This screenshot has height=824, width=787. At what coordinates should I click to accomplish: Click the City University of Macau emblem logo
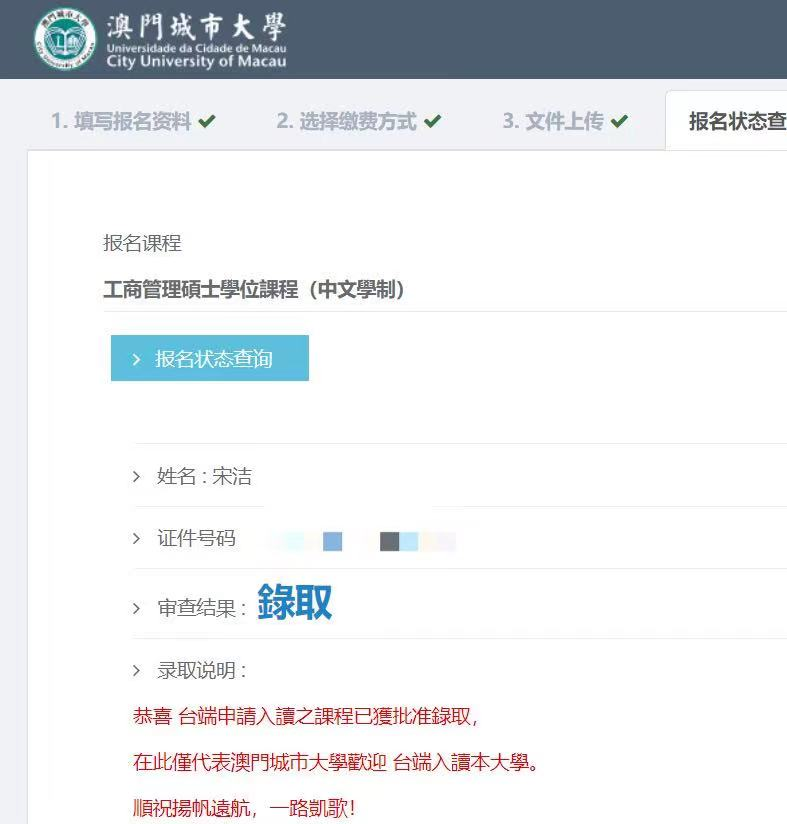point(65,39)
